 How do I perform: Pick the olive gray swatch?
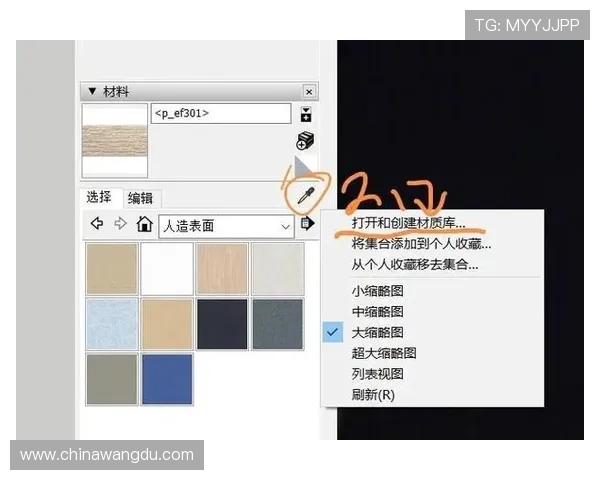pyautogui.click(x=112, y=379)
